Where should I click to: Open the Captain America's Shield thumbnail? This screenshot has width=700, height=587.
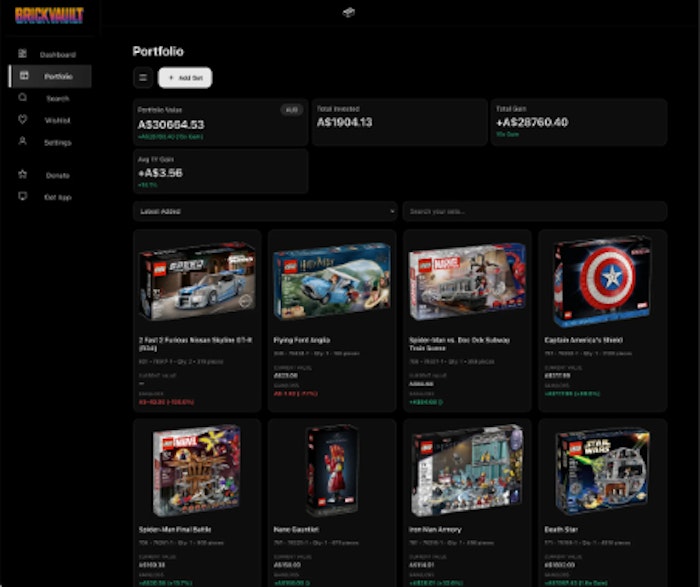click(602, 281)
